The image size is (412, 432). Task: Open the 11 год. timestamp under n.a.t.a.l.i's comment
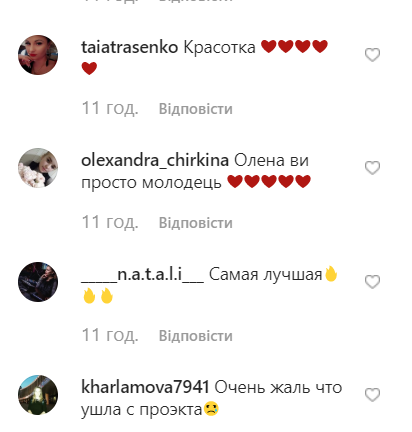[110, 335]
